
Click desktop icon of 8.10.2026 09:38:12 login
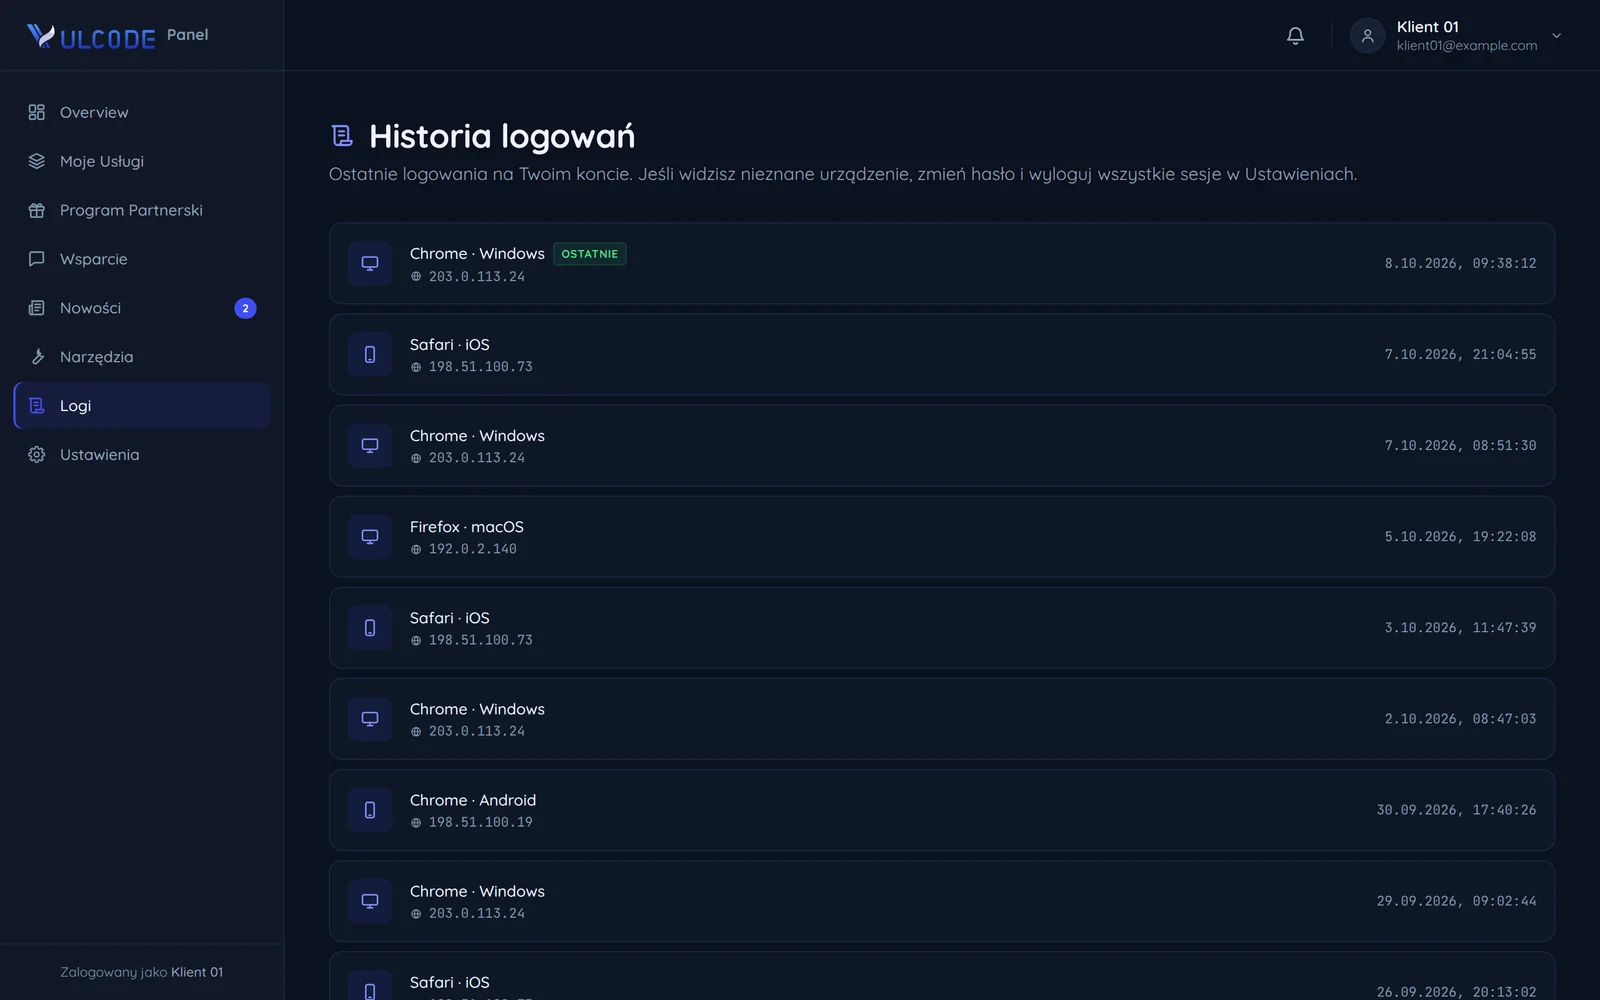point(370,264)
